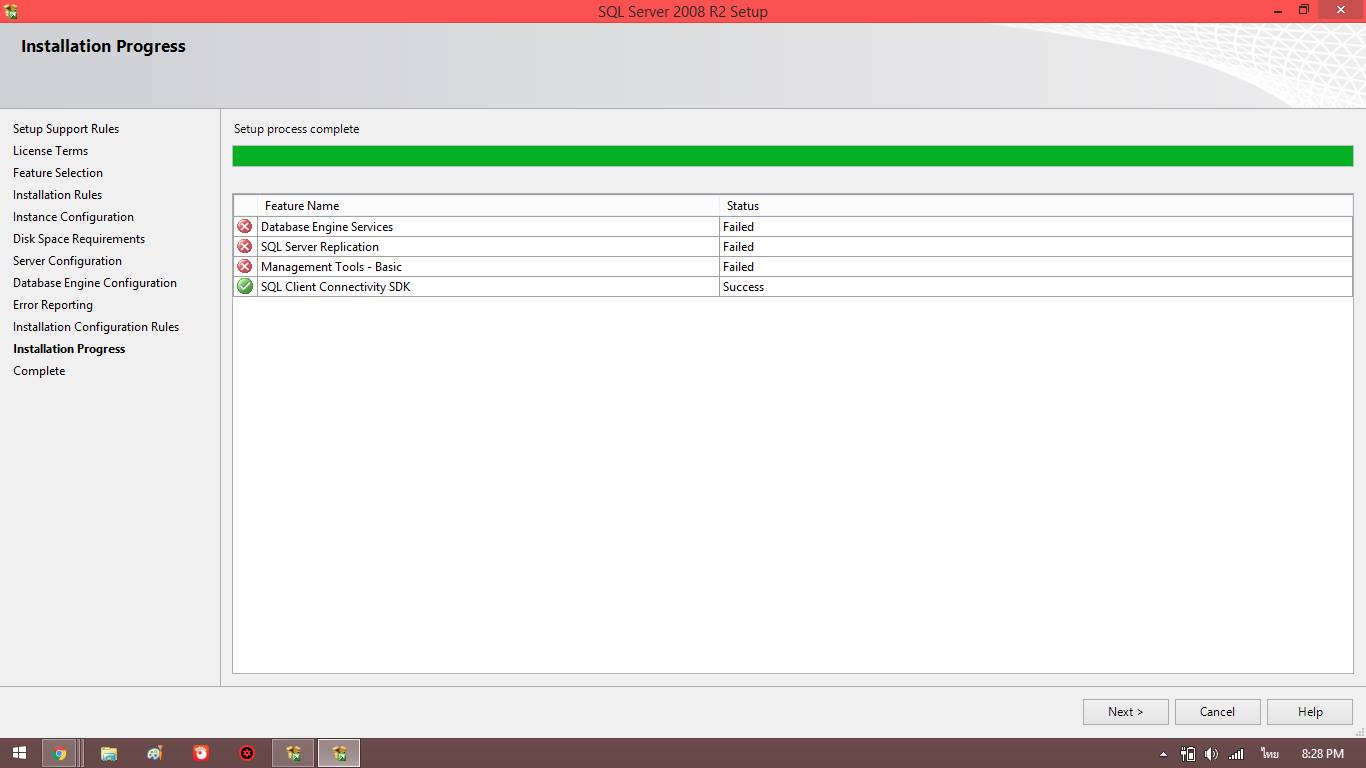
Task: Click Setup Support Rules in the sidebar
Action: (66, 129)
